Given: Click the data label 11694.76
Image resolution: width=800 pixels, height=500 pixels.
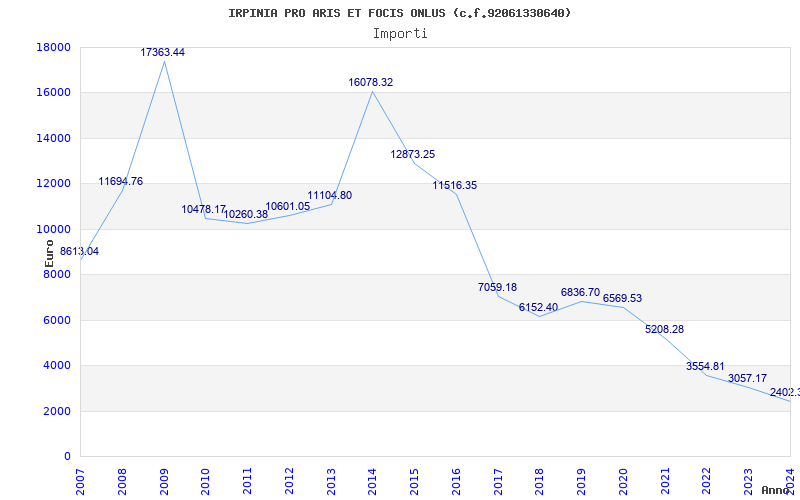Looking at the screenshot, I should (121, 181).
